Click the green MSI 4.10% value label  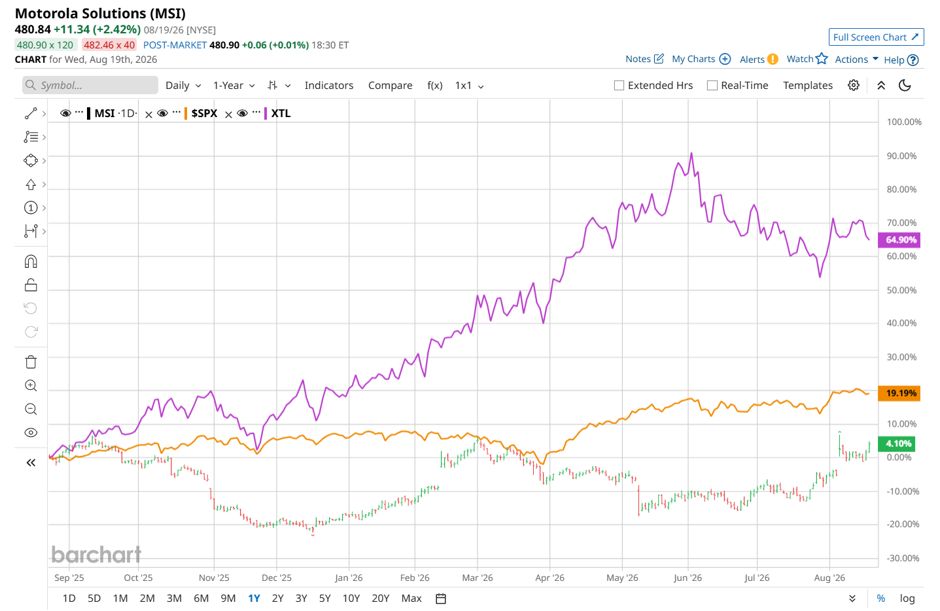896,444
